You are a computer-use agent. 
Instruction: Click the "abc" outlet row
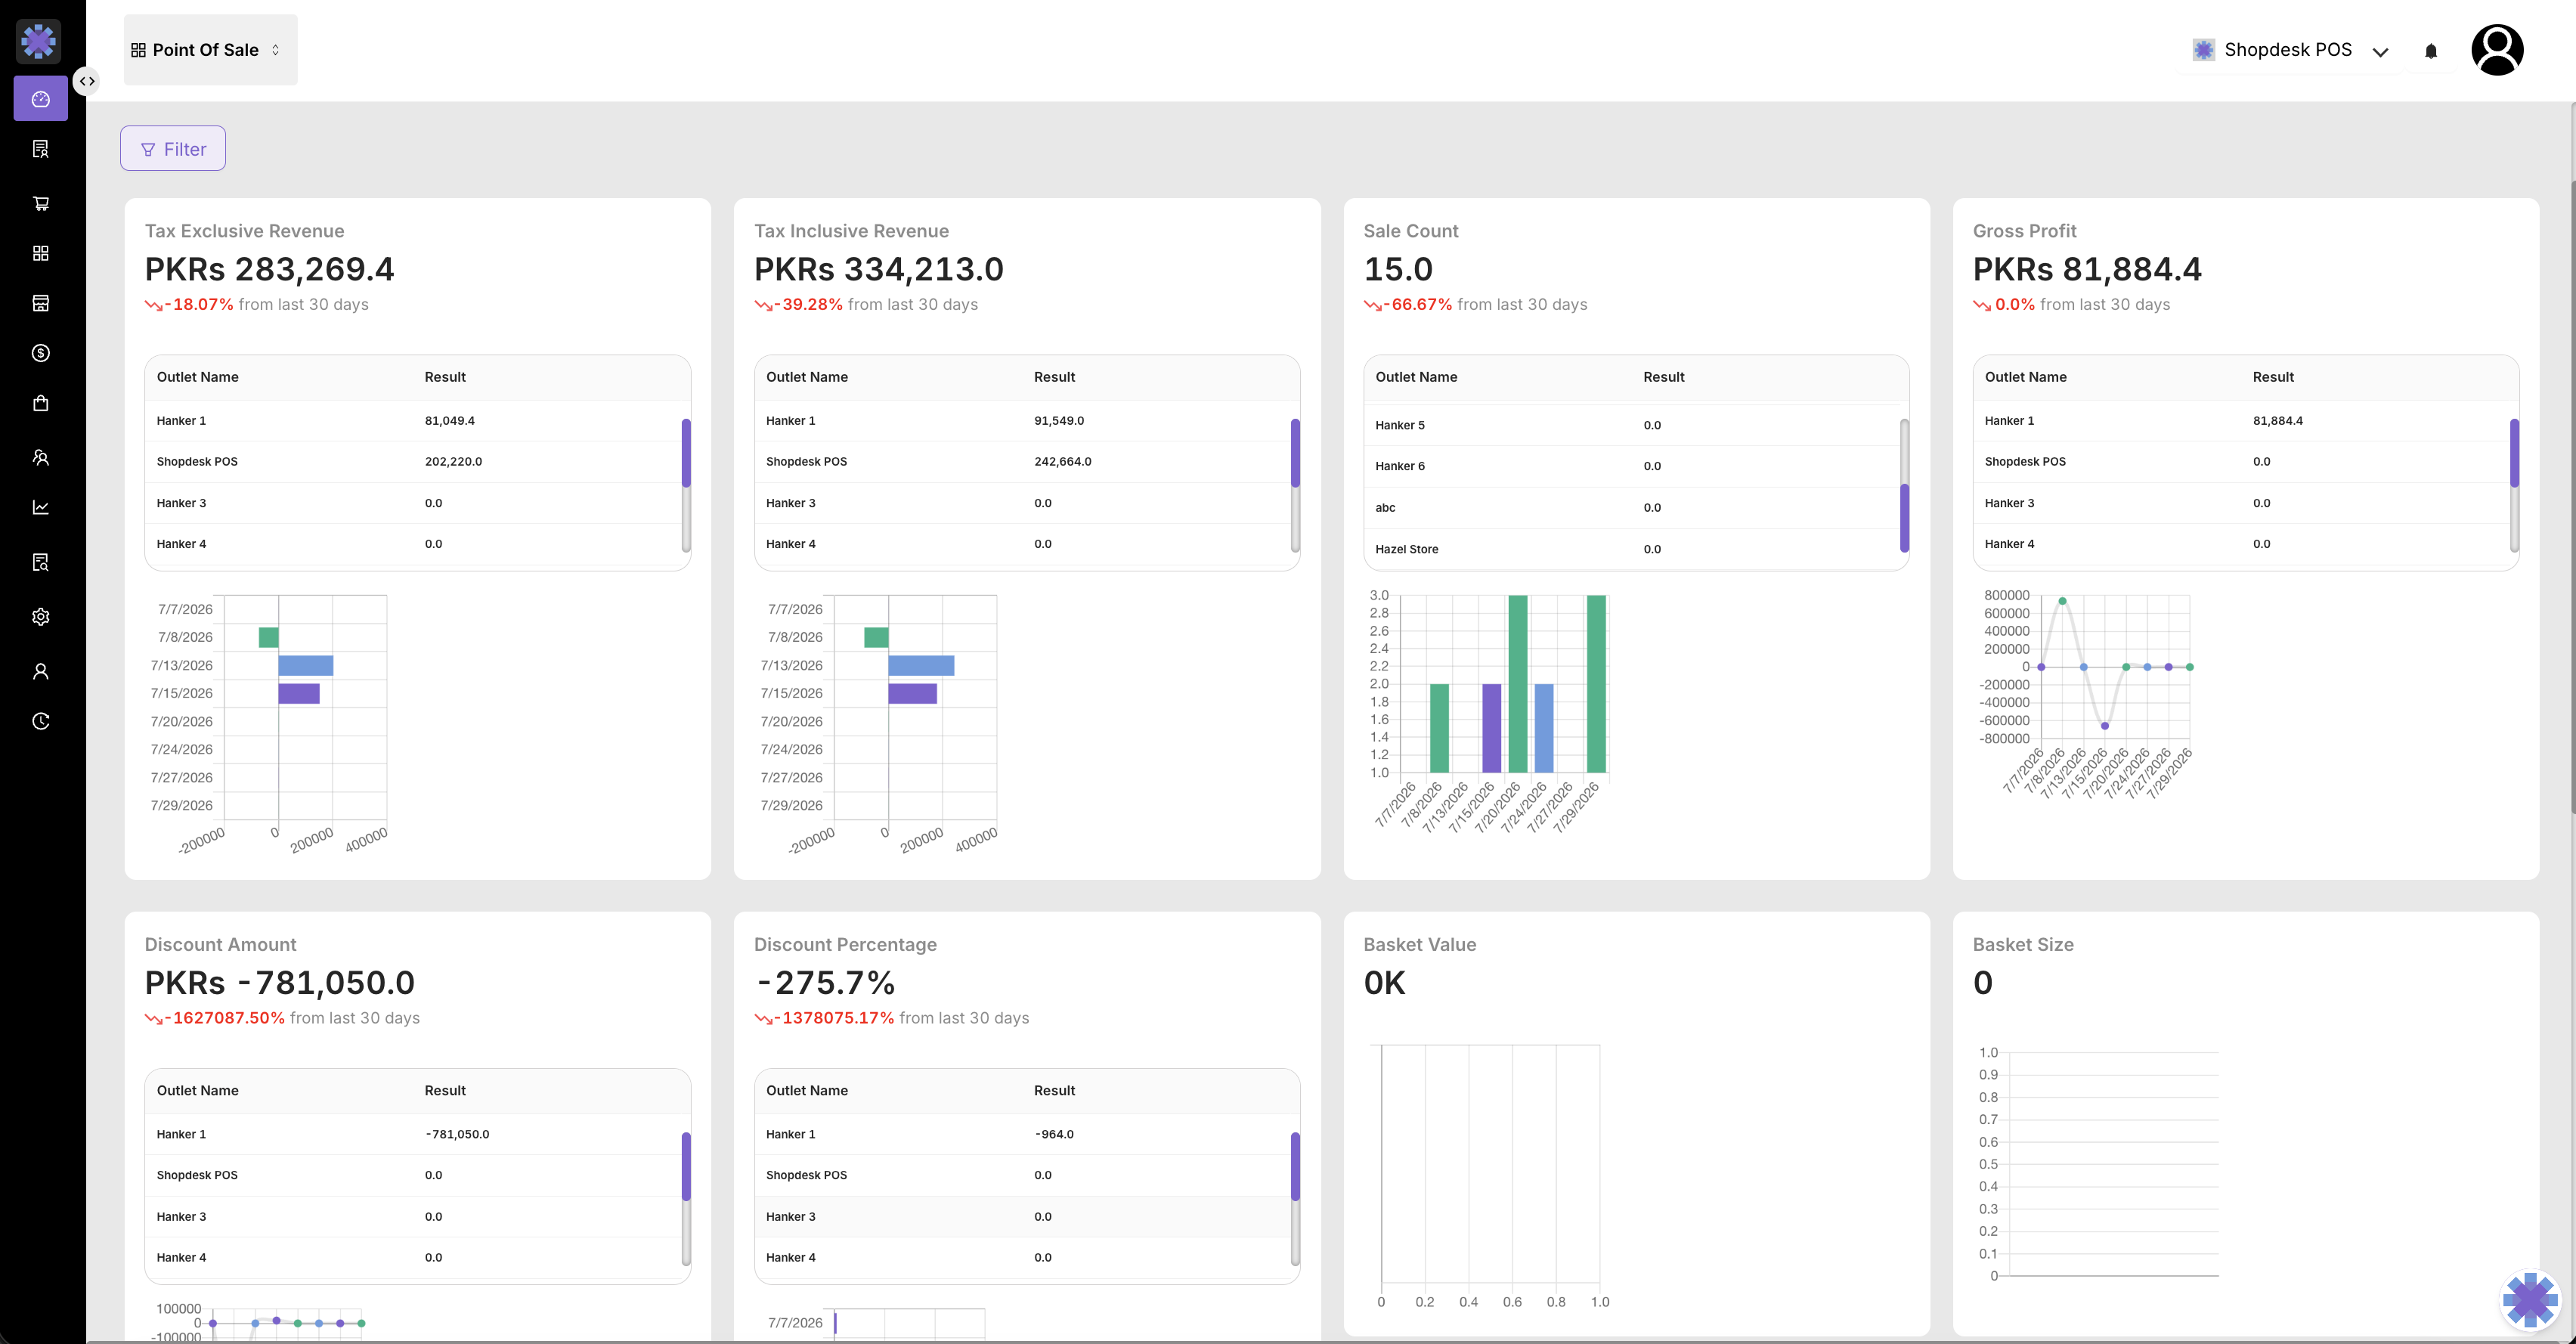pos(1631,508)
